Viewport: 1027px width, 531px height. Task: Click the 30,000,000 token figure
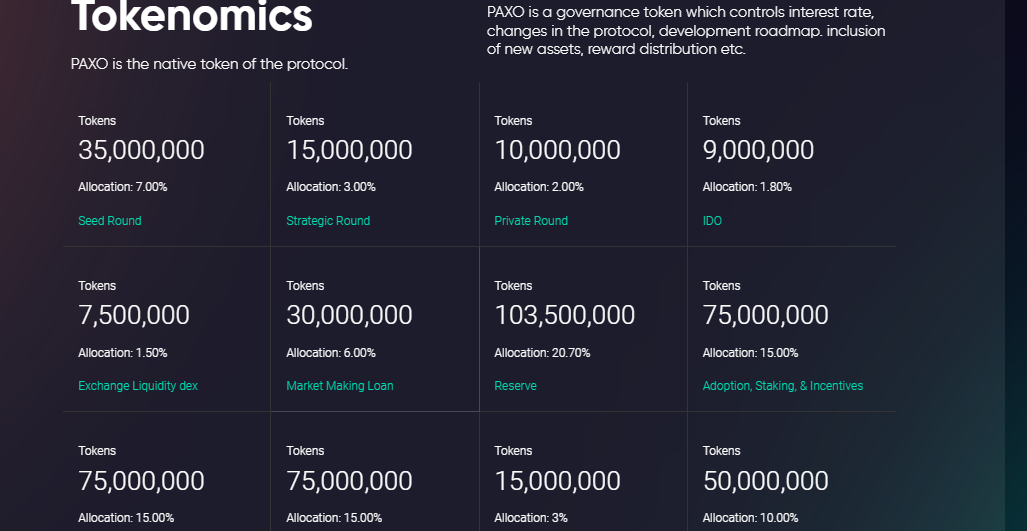[349, 315]
